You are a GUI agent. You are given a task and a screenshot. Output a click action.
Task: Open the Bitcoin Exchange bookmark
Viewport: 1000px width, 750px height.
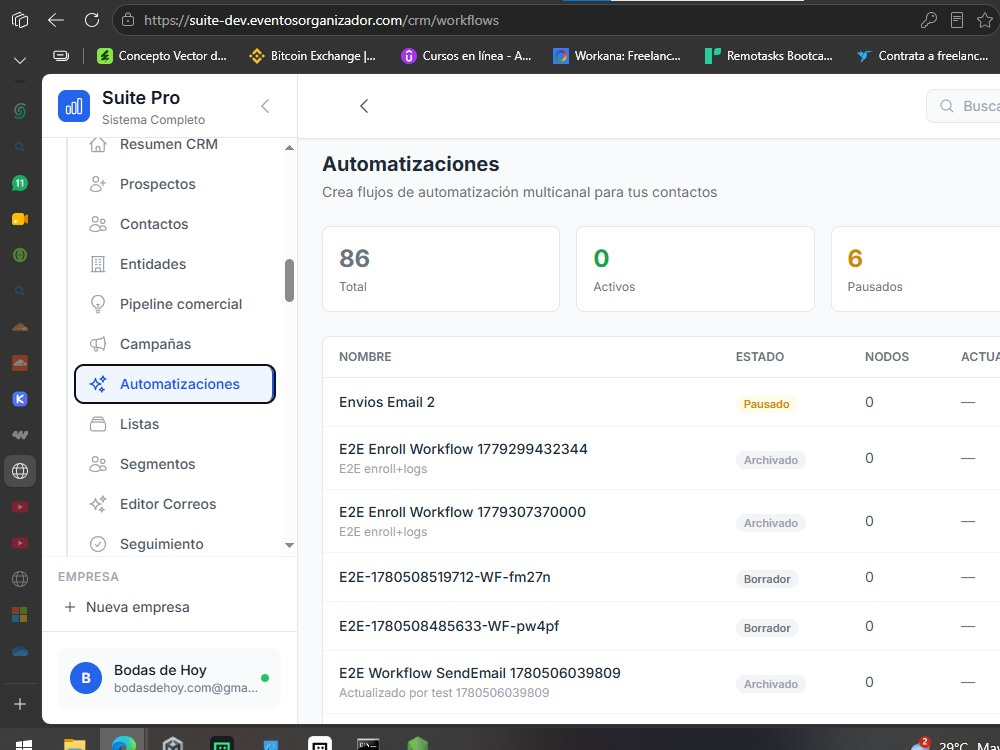coord(312,56)
